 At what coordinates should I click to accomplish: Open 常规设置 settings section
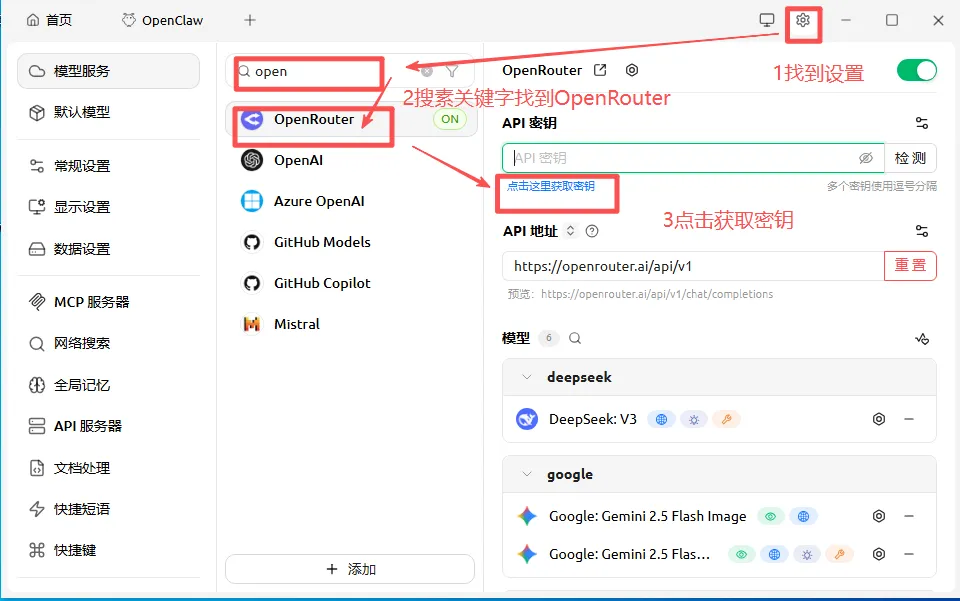pos(108,166)
